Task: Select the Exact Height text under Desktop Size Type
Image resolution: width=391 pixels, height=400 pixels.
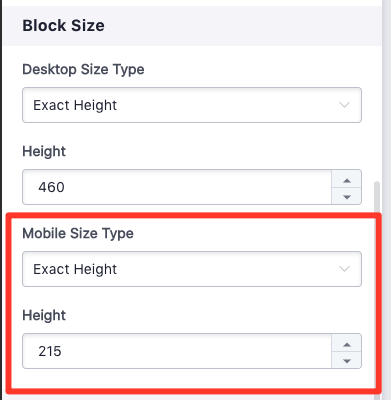Action: (x=75, y=105)
